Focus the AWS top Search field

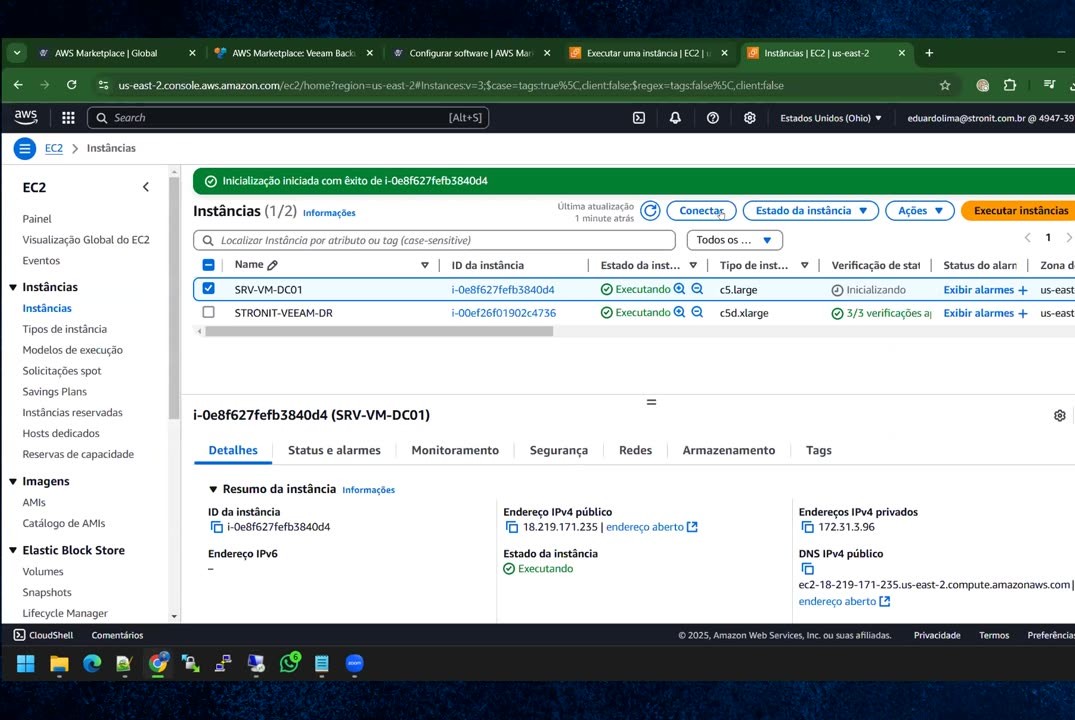point(288,118)
